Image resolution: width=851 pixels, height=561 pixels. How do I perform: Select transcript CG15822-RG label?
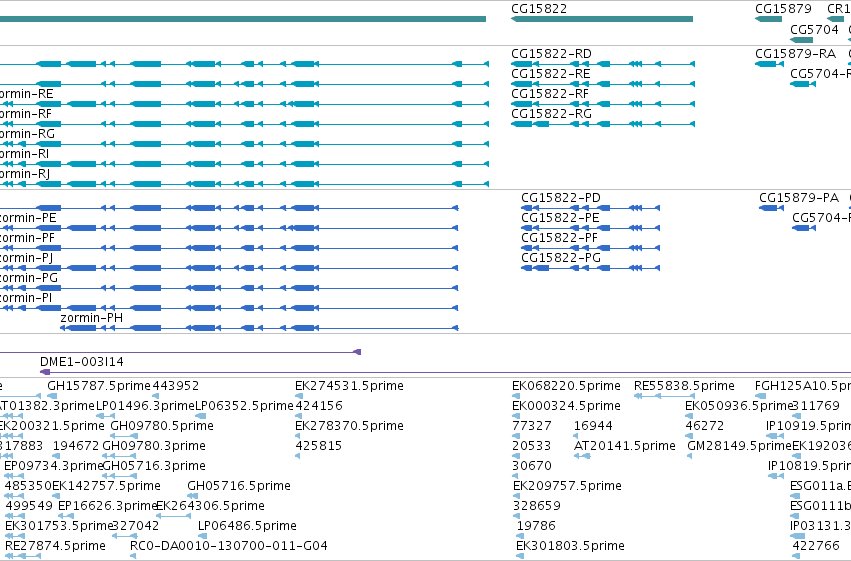coord(551,114)
